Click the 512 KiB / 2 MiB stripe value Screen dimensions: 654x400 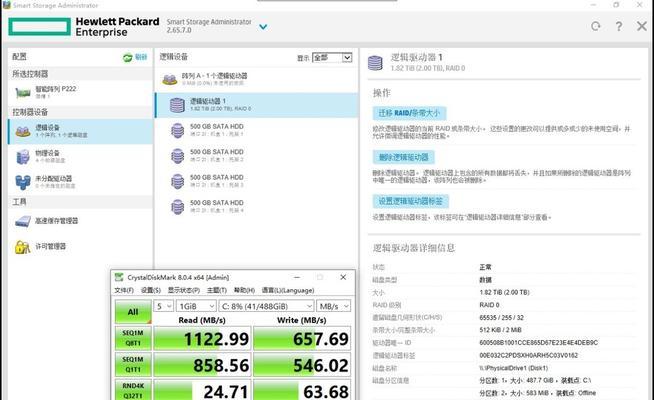[x=500, y=330]
